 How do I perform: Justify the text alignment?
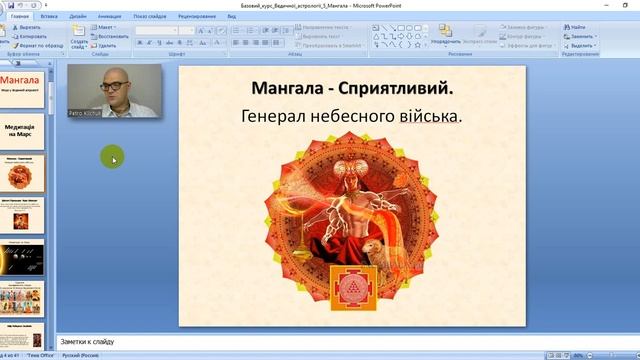tap(265, 42)
